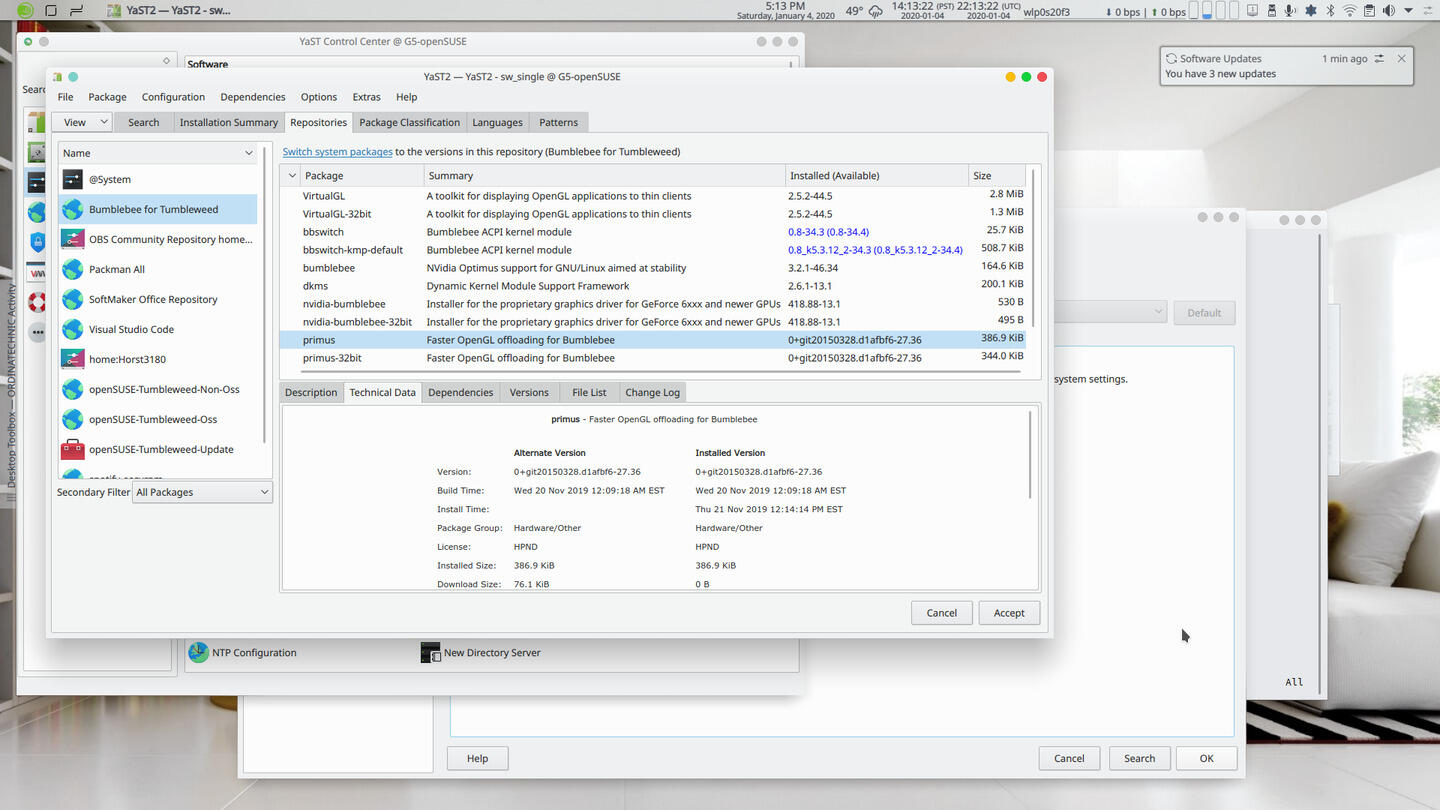Click the openSUSE-Tumbleweed-Update red toolbox icon

click(72, 449)
